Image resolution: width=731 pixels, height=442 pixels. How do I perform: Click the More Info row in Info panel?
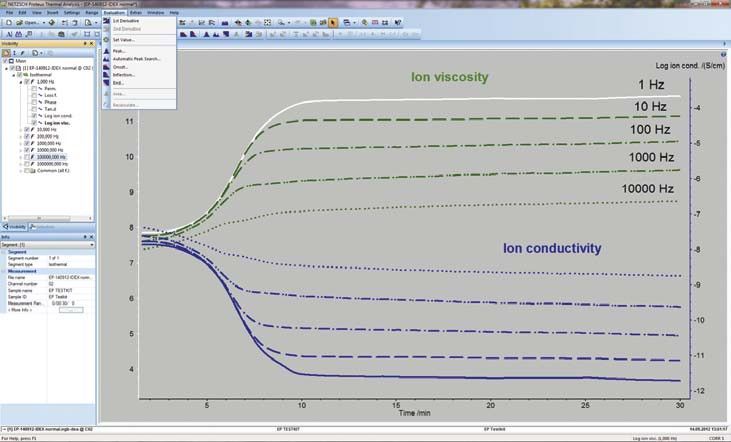[x=20, y=310]
